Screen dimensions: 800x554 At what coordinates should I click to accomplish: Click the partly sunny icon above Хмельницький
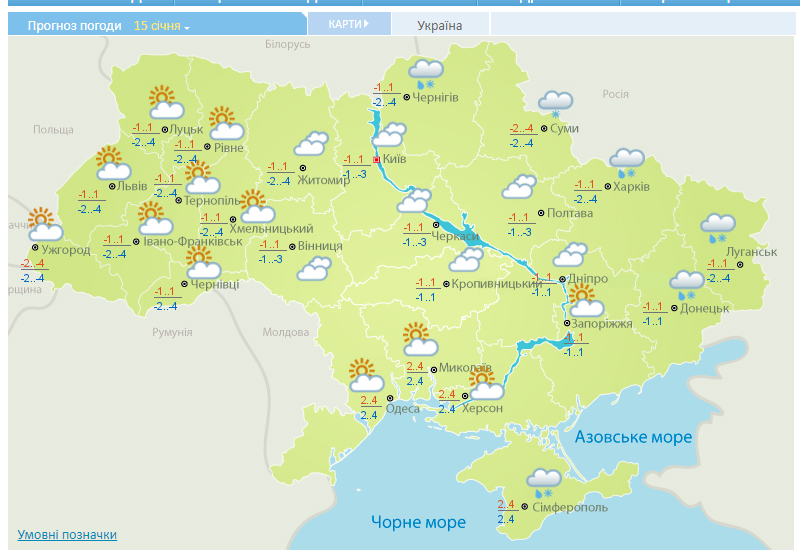pyautogui.click(x=257, y=206)
